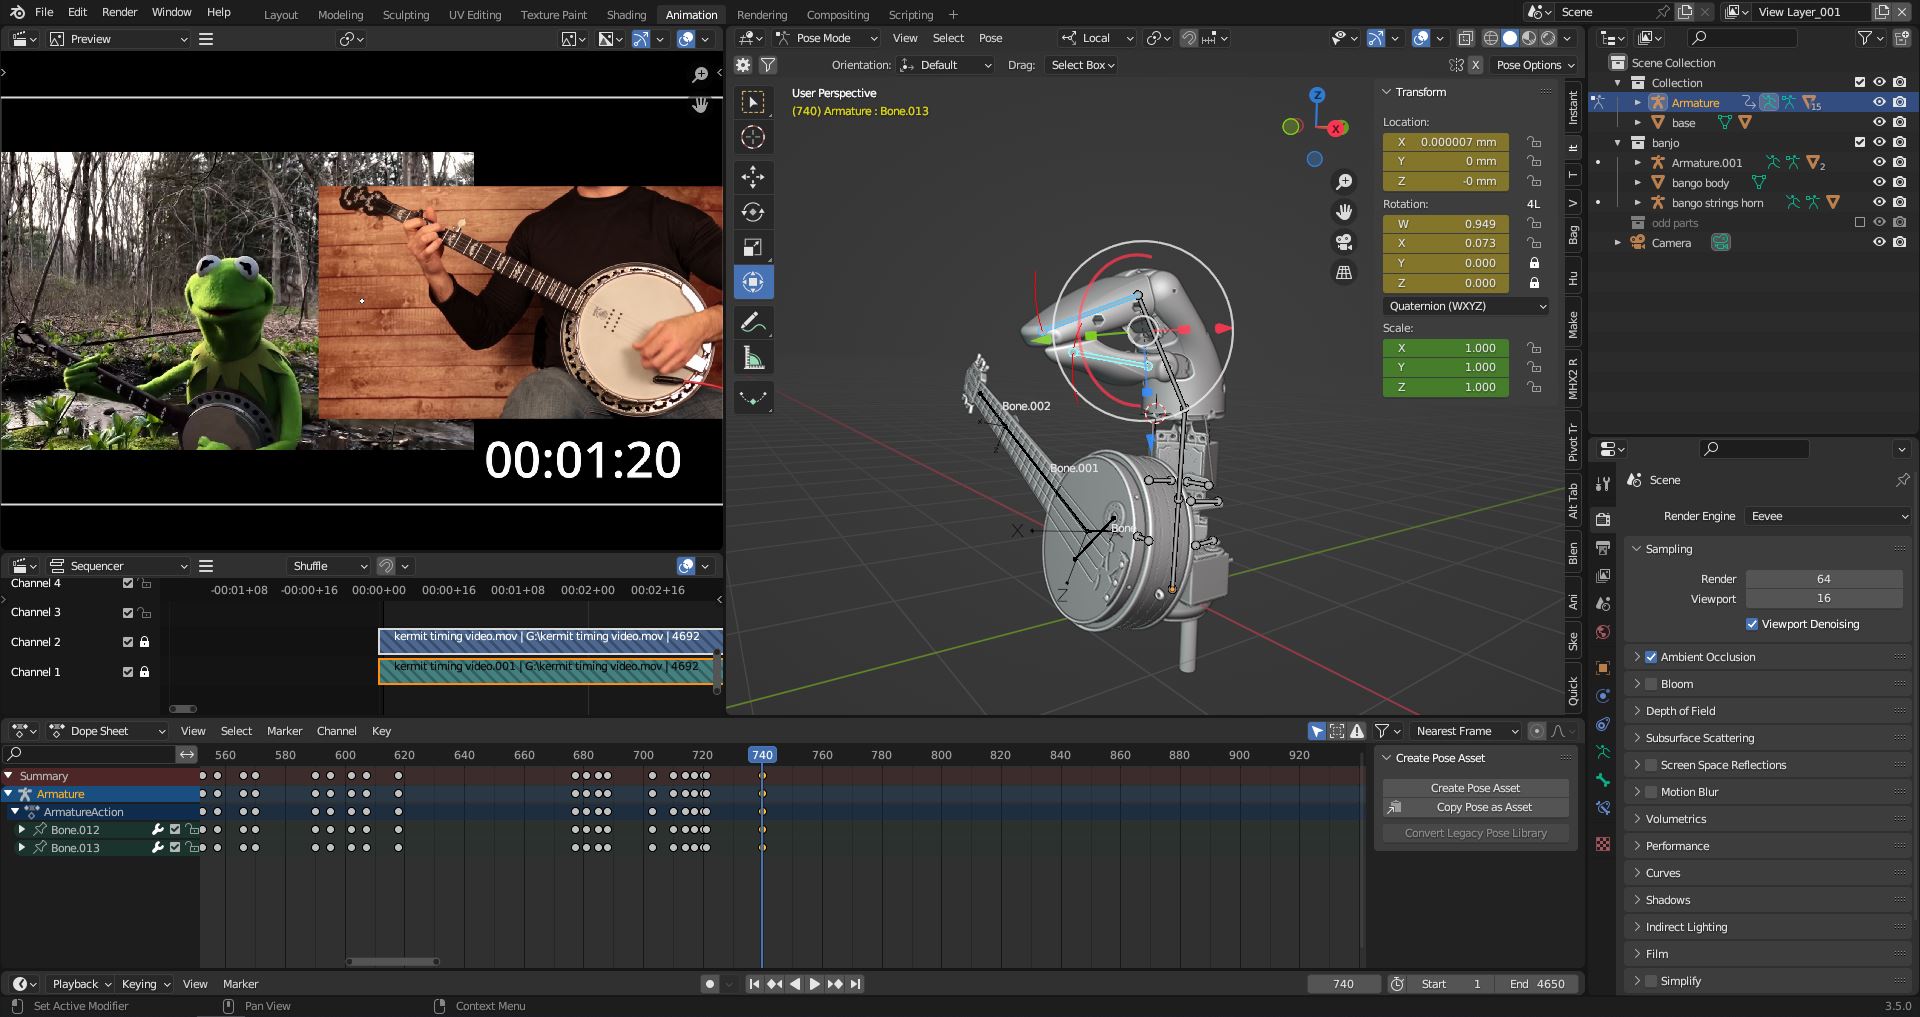Click the Create Pose Asset button
1920x1017 pixels.
(x=1475, y=788)
